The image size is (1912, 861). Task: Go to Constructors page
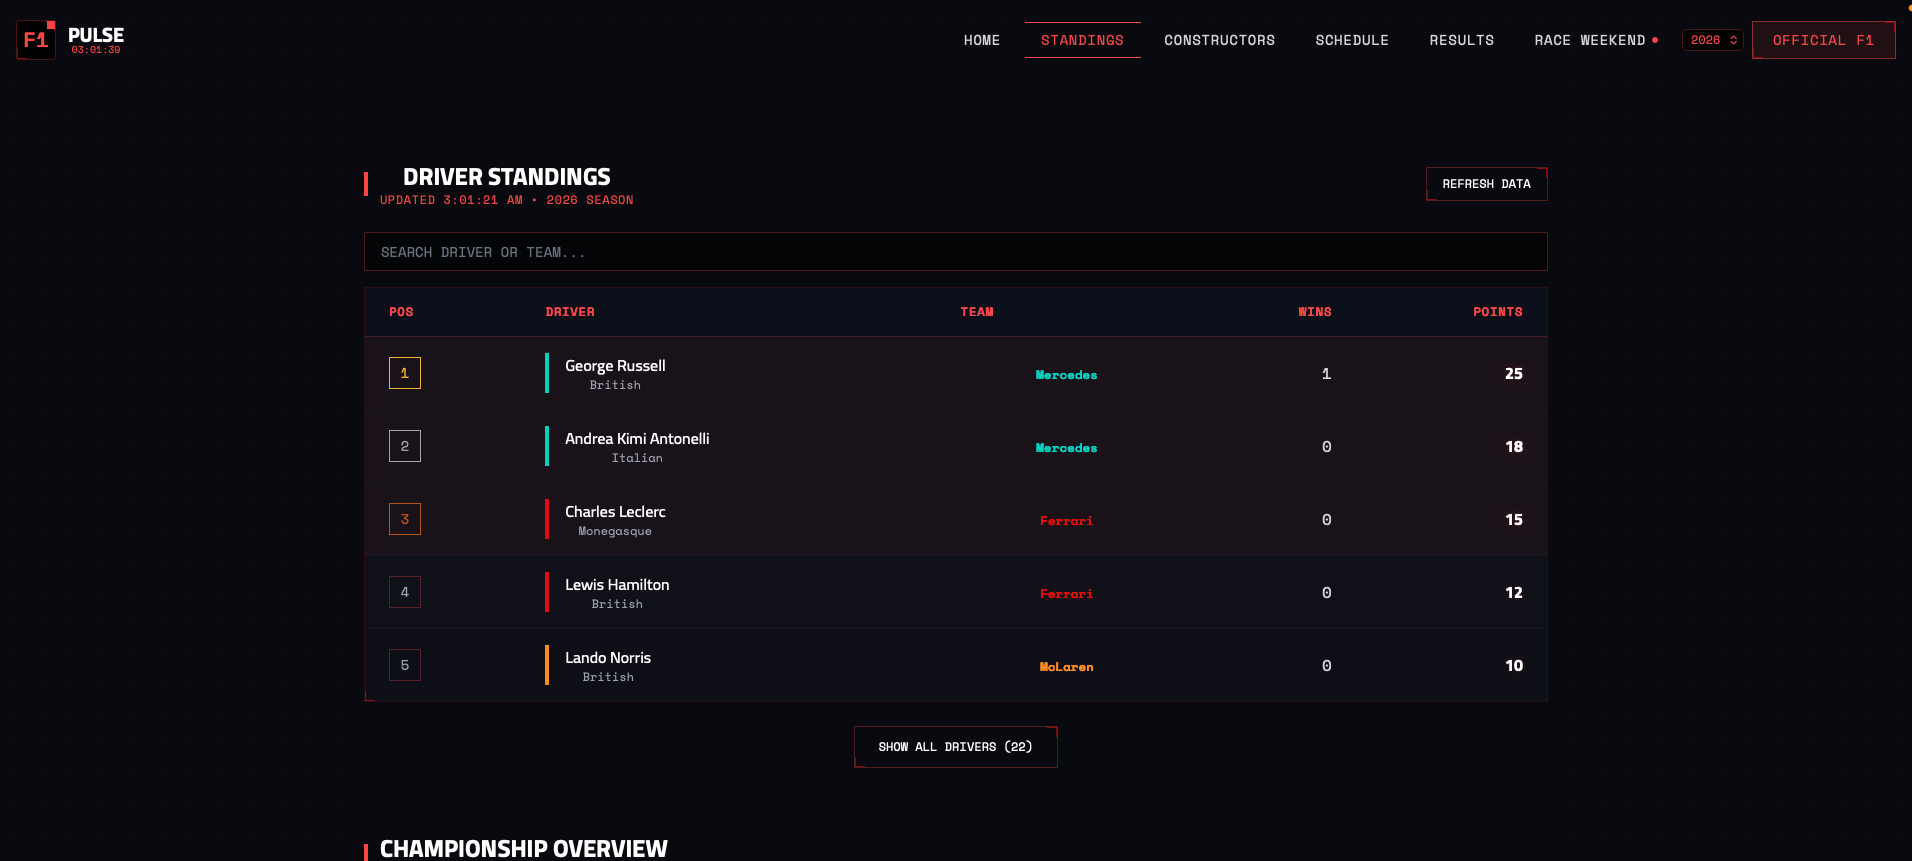1219,40
